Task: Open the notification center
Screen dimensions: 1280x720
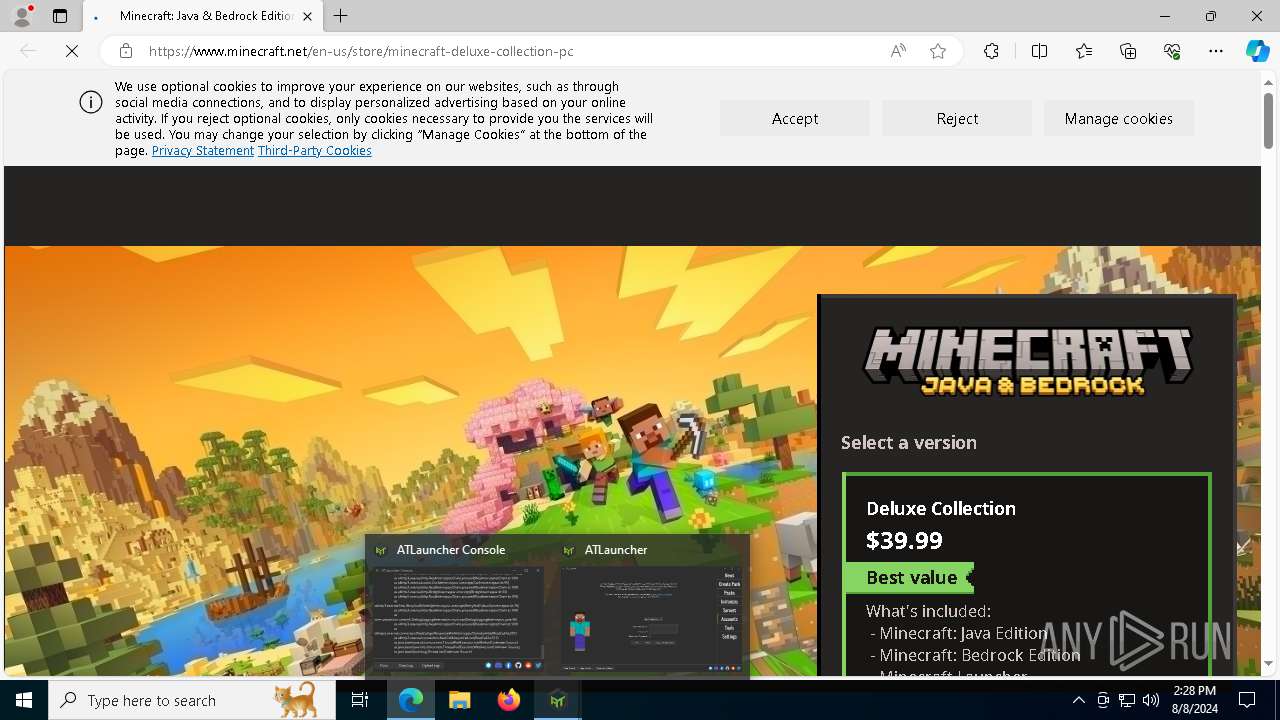Action: [x=1247, y=700]
